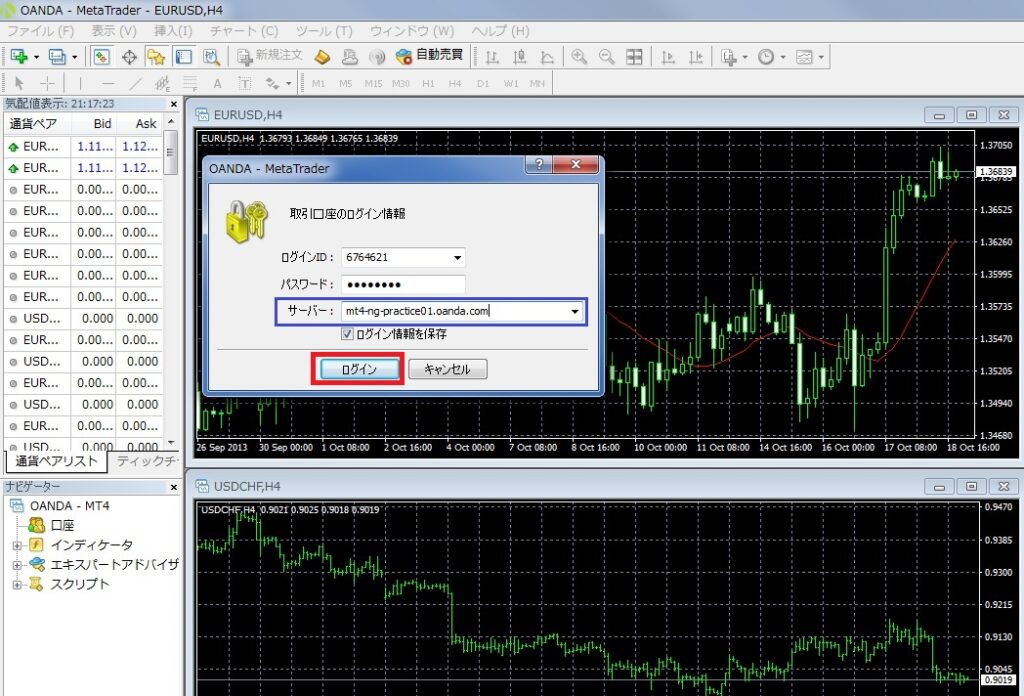1024x696 pixels.
Task: Switch to the H4 timeframe
Action: (455, 84)
